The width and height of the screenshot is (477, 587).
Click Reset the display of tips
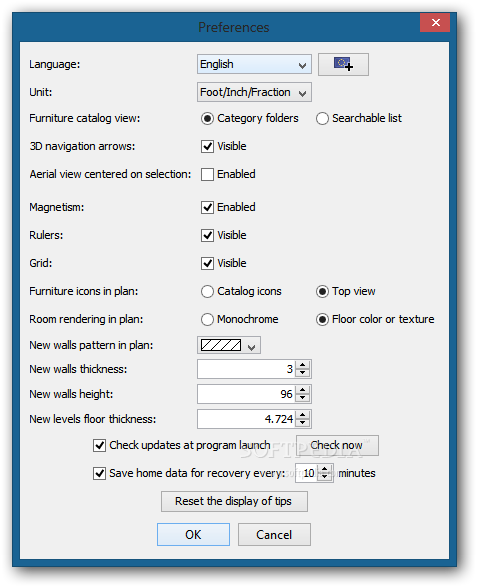click(234, 502)
